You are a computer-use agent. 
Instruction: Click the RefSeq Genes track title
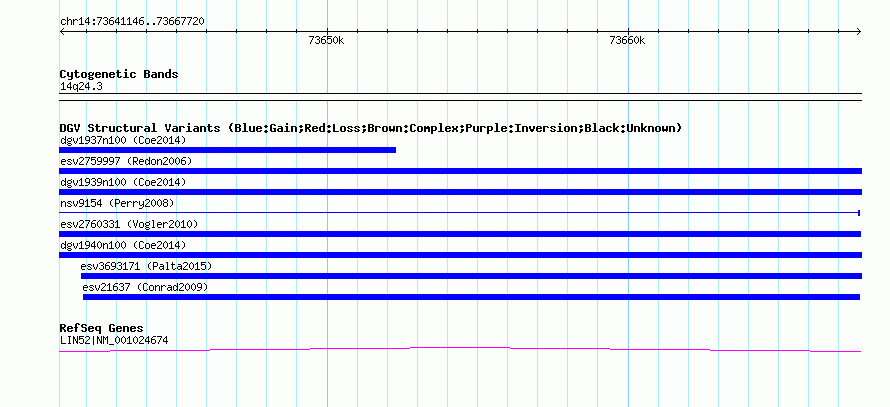[x=102, y=328]
